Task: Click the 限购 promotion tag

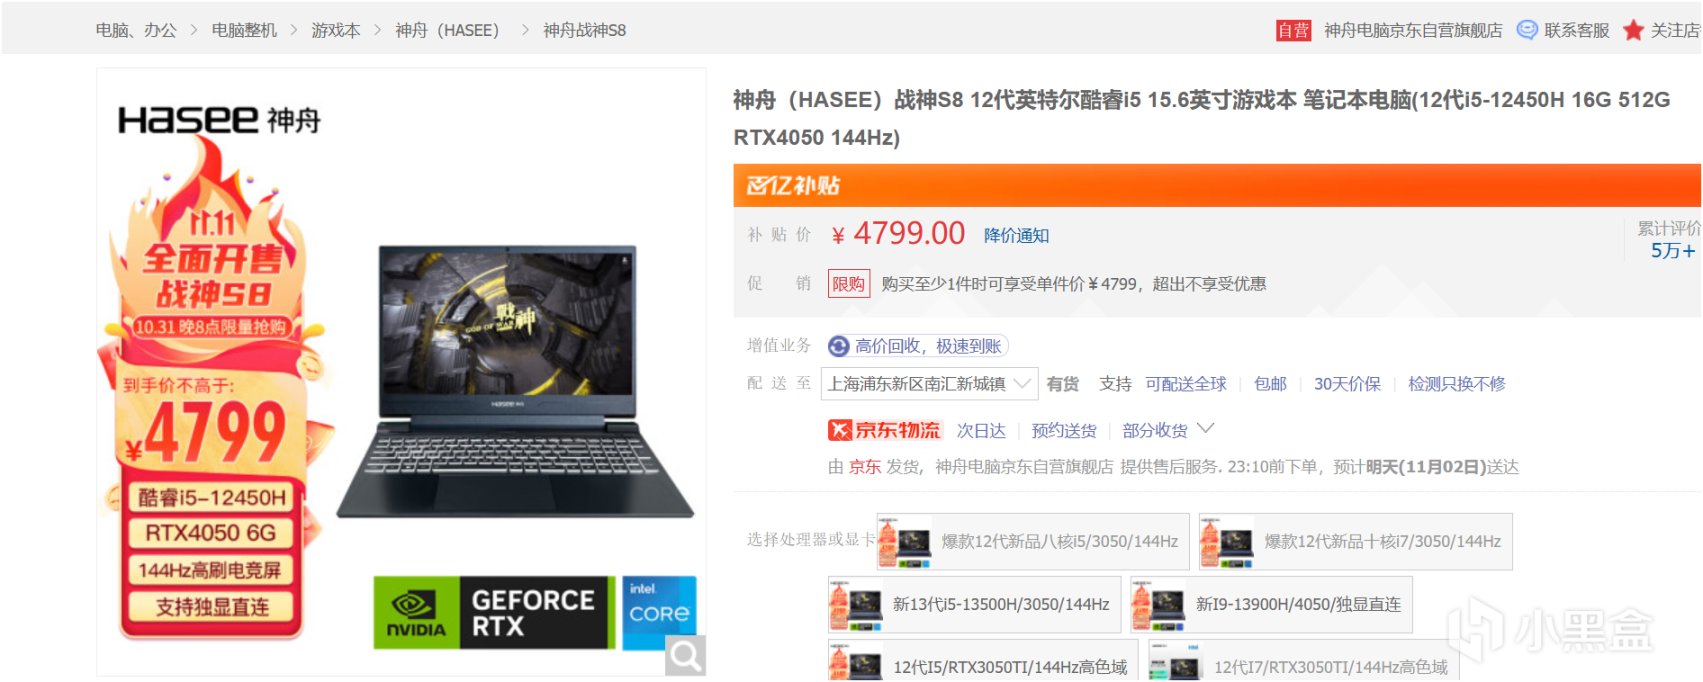Action: coord(848,284)
